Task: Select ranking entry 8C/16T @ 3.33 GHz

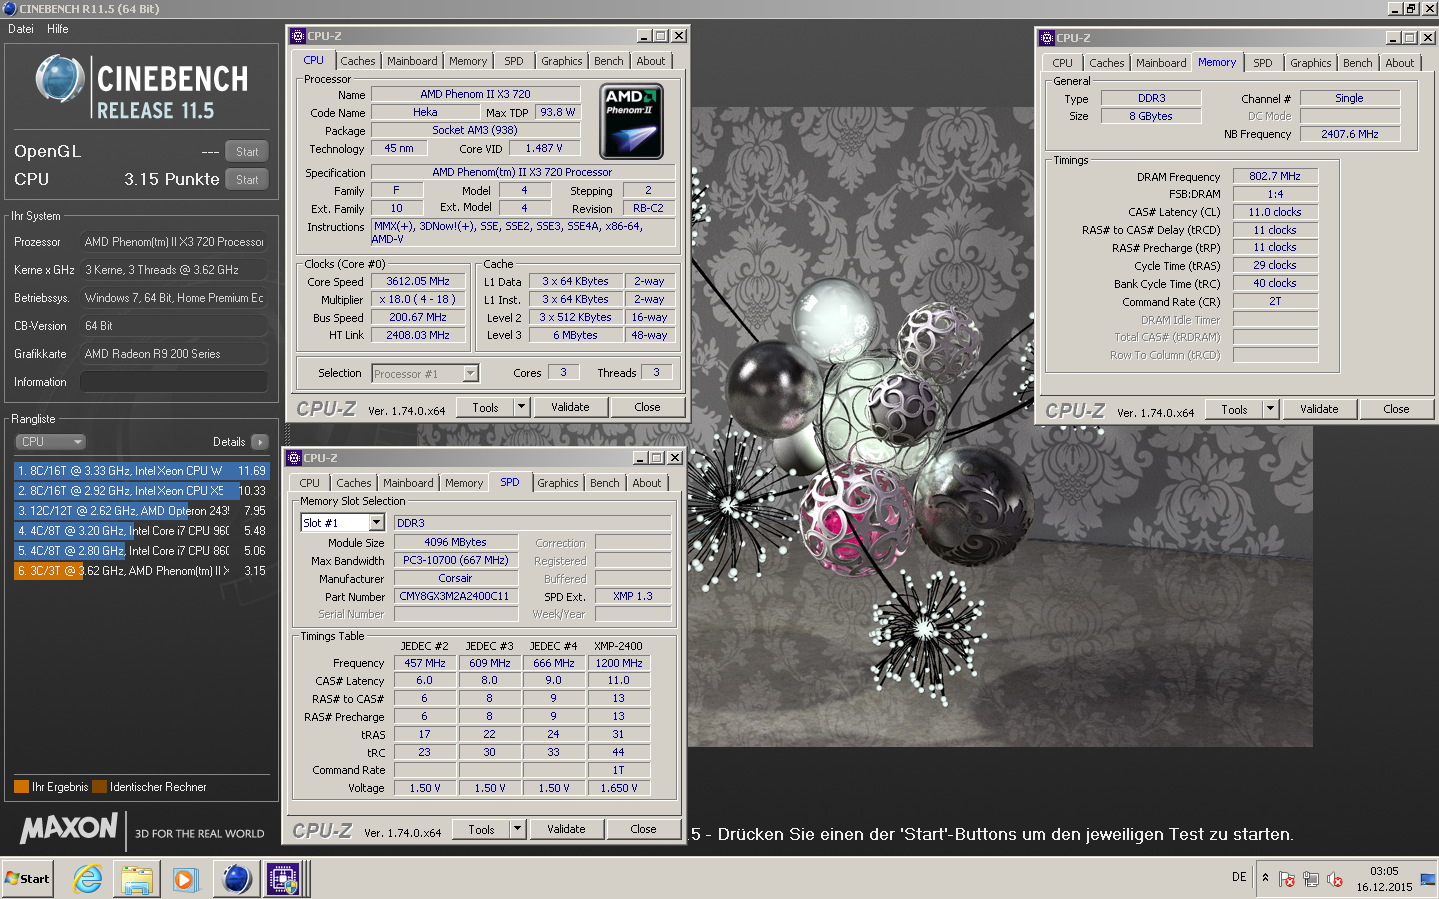Action: point(141,471)
